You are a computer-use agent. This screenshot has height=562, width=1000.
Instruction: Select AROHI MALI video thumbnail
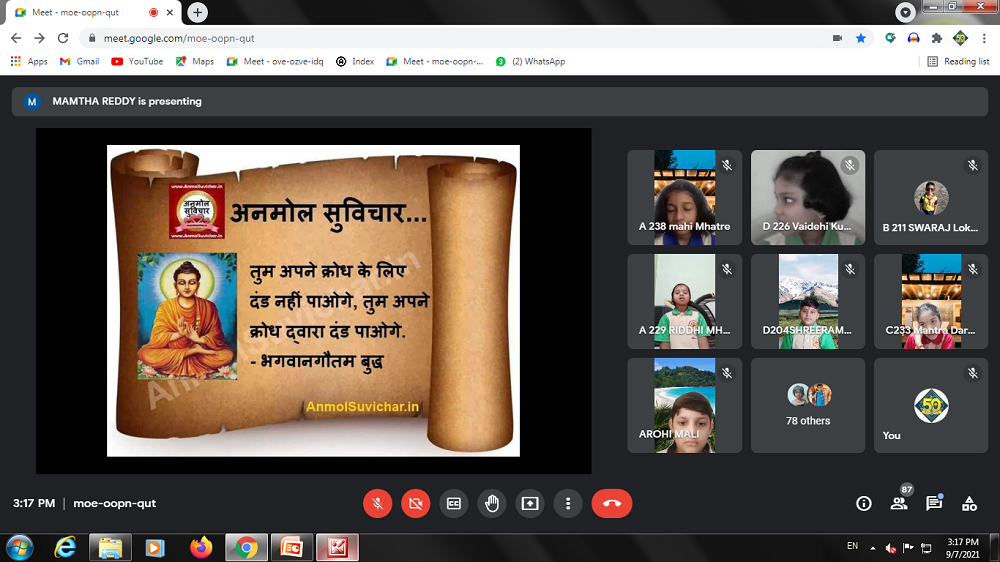[x=685, y=405]
